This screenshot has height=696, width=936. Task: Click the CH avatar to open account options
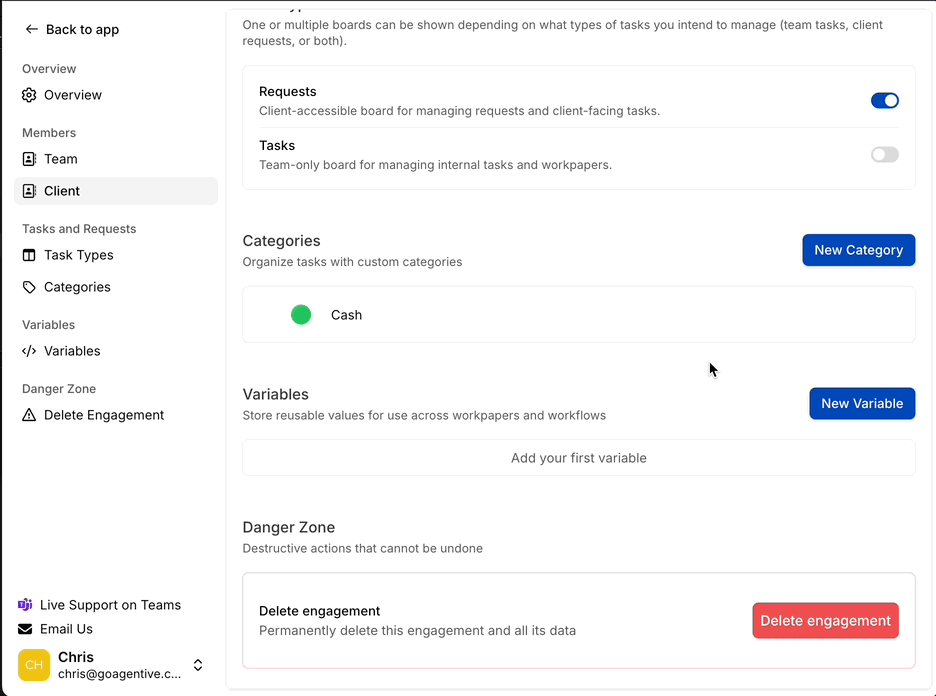pos(33,665)
